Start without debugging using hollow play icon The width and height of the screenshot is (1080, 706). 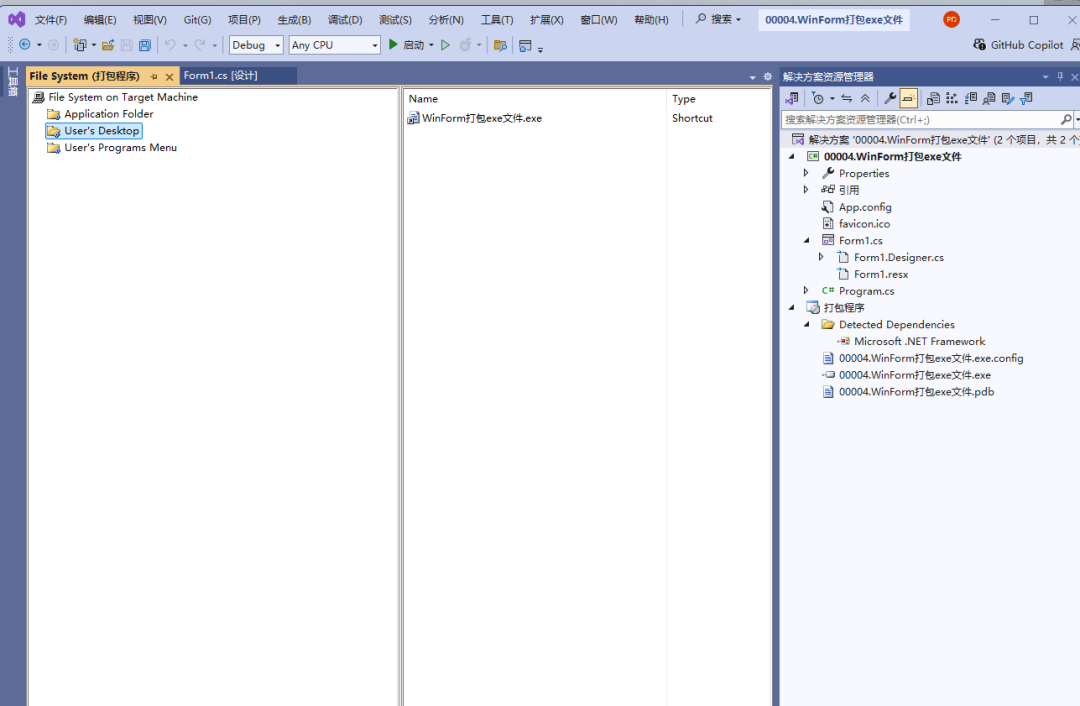(446, 45)
